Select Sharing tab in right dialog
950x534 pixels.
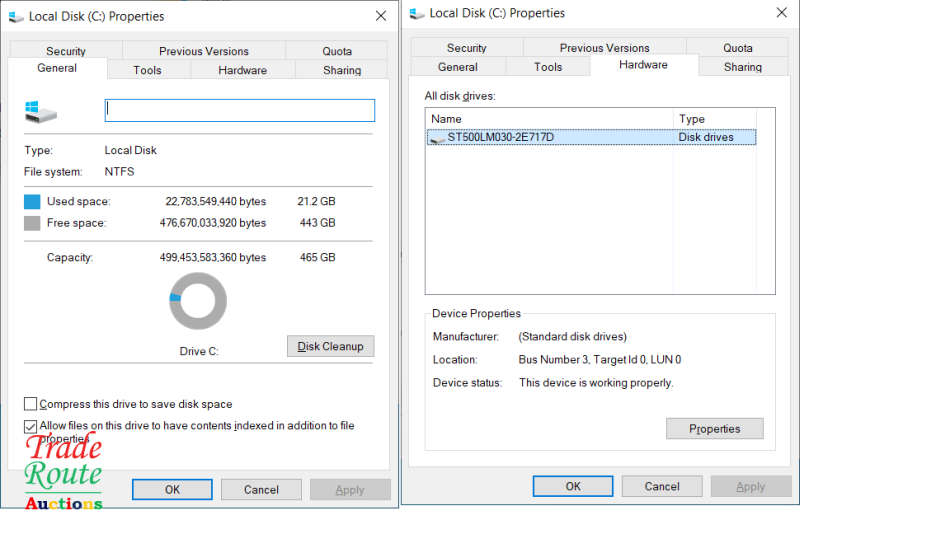743,67
